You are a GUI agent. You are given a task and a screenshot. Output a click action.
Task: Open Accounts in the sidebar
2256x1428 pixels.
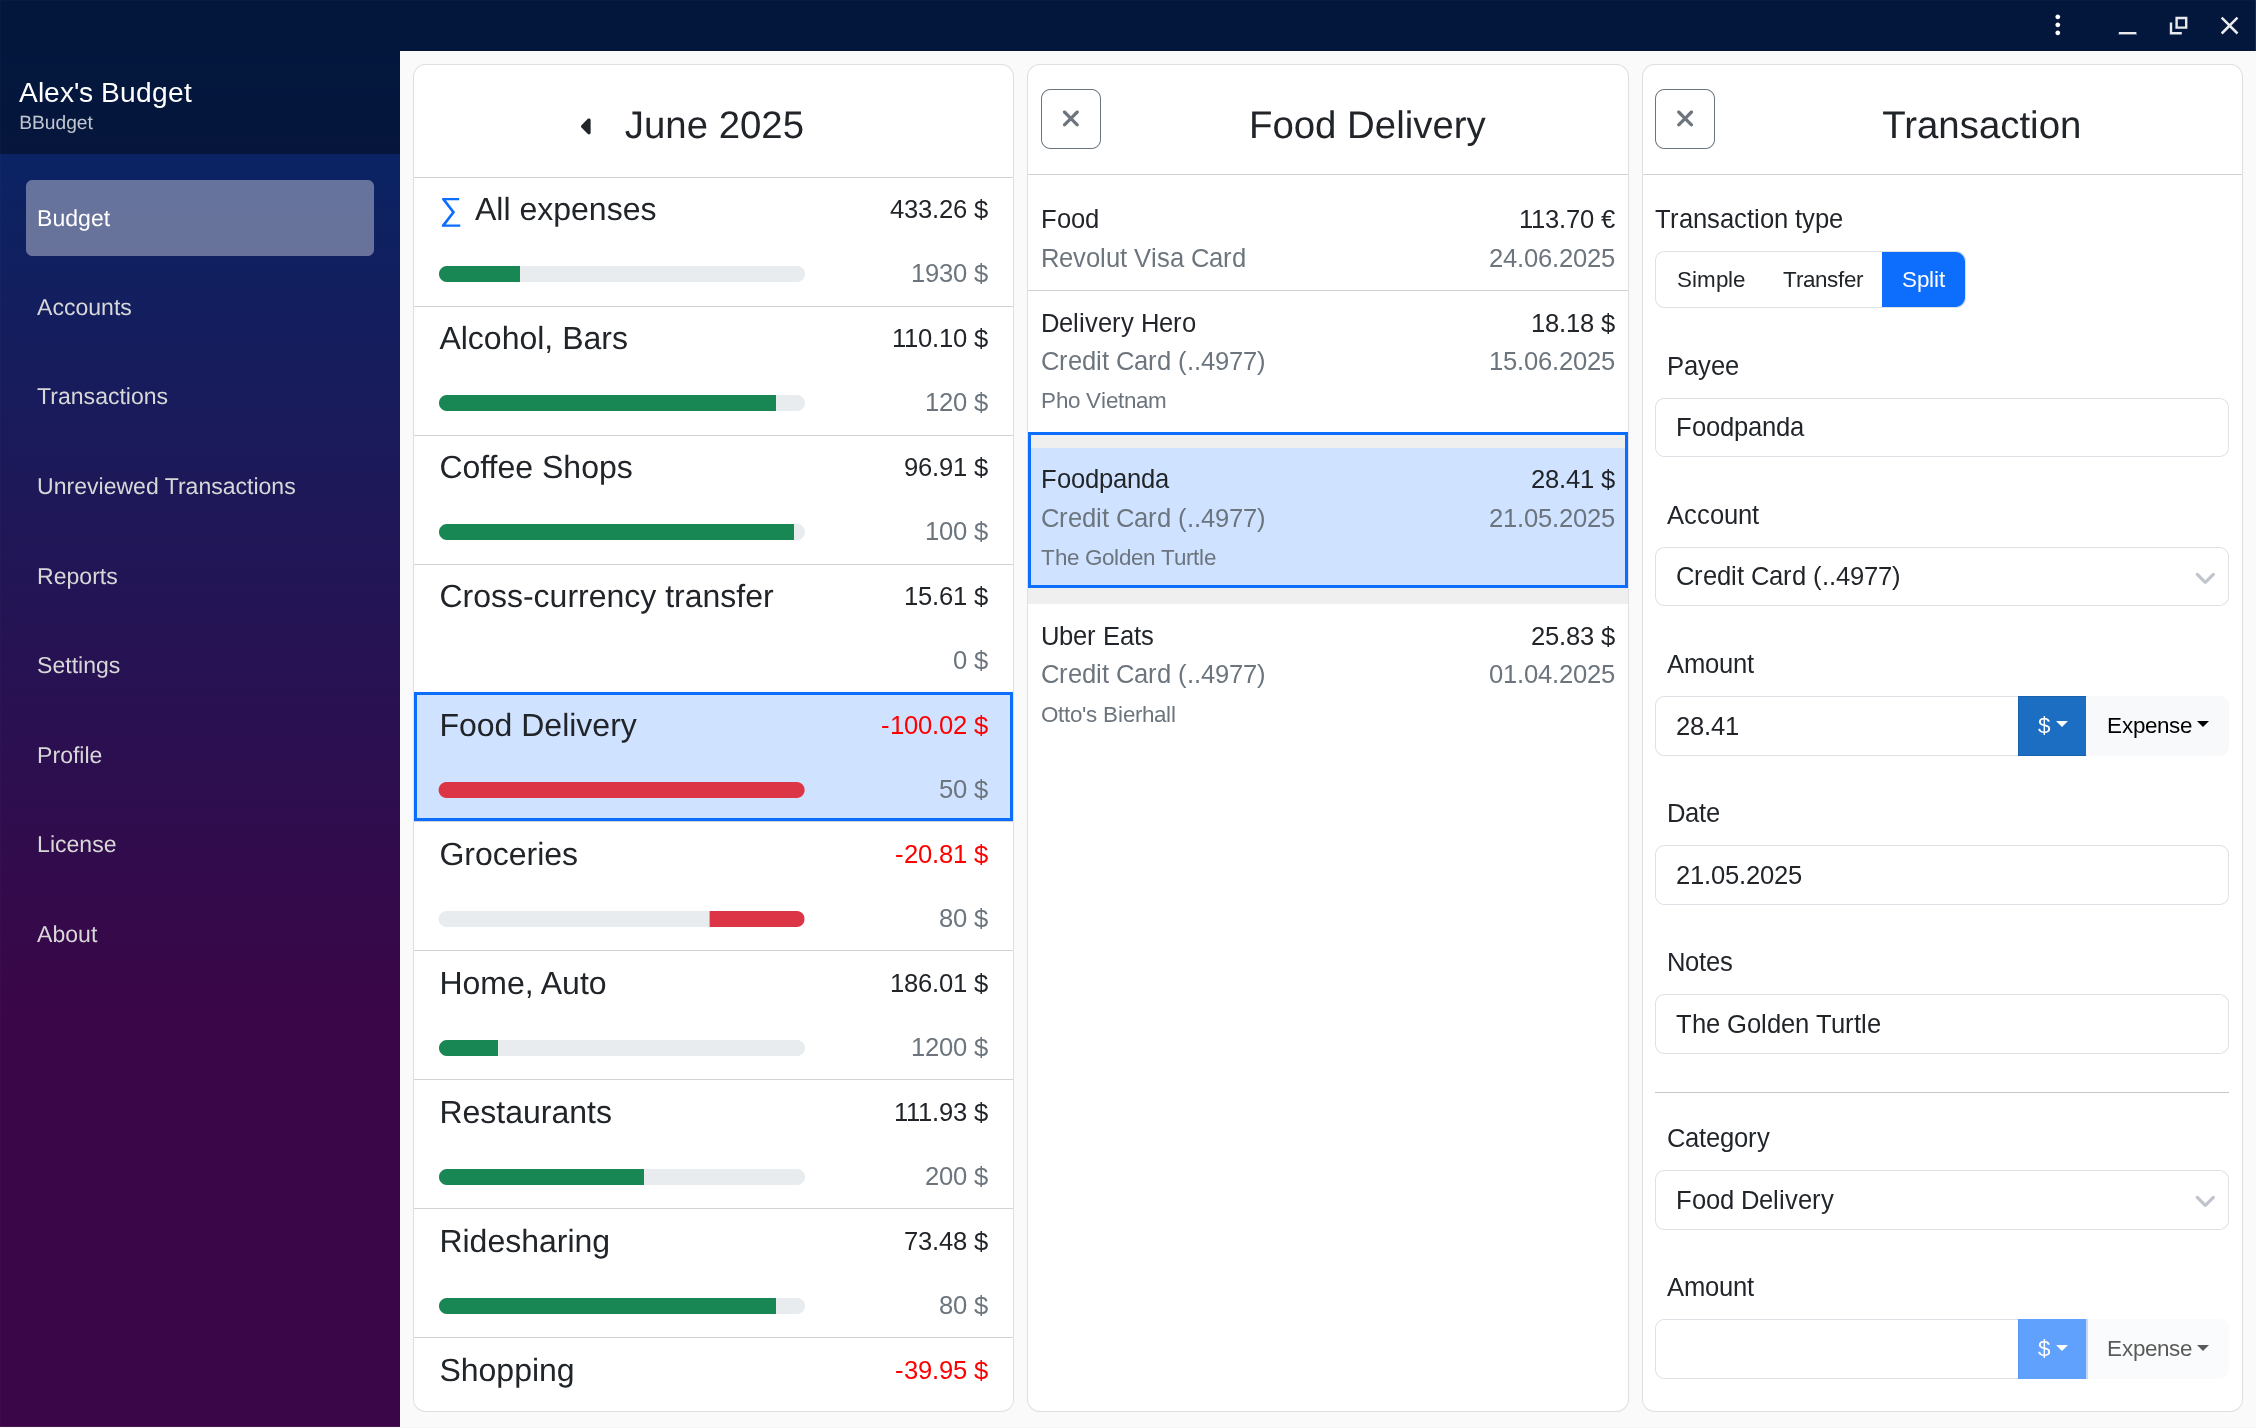200,308
